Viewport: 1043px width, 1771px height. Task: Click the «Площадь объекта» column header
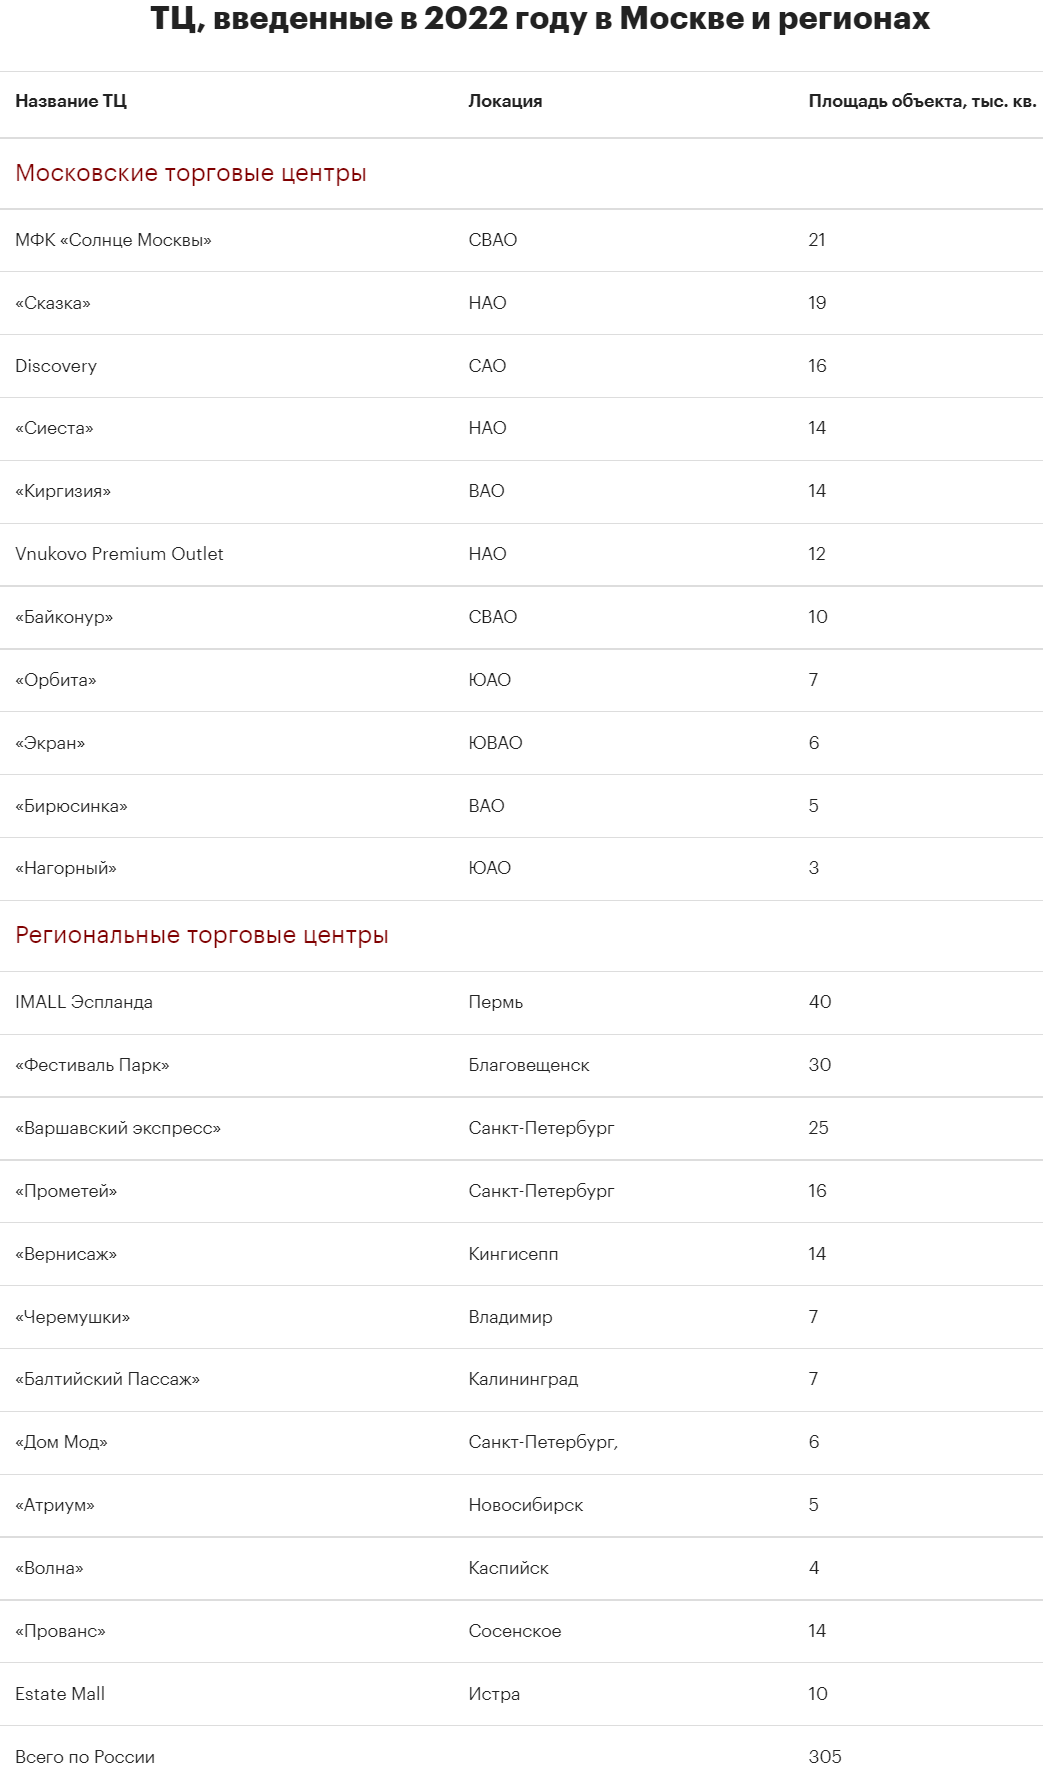coord(922,101)
